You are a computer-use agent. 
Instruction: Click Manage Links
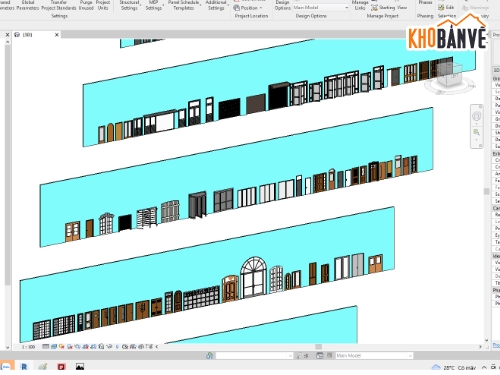click(360, 5)
